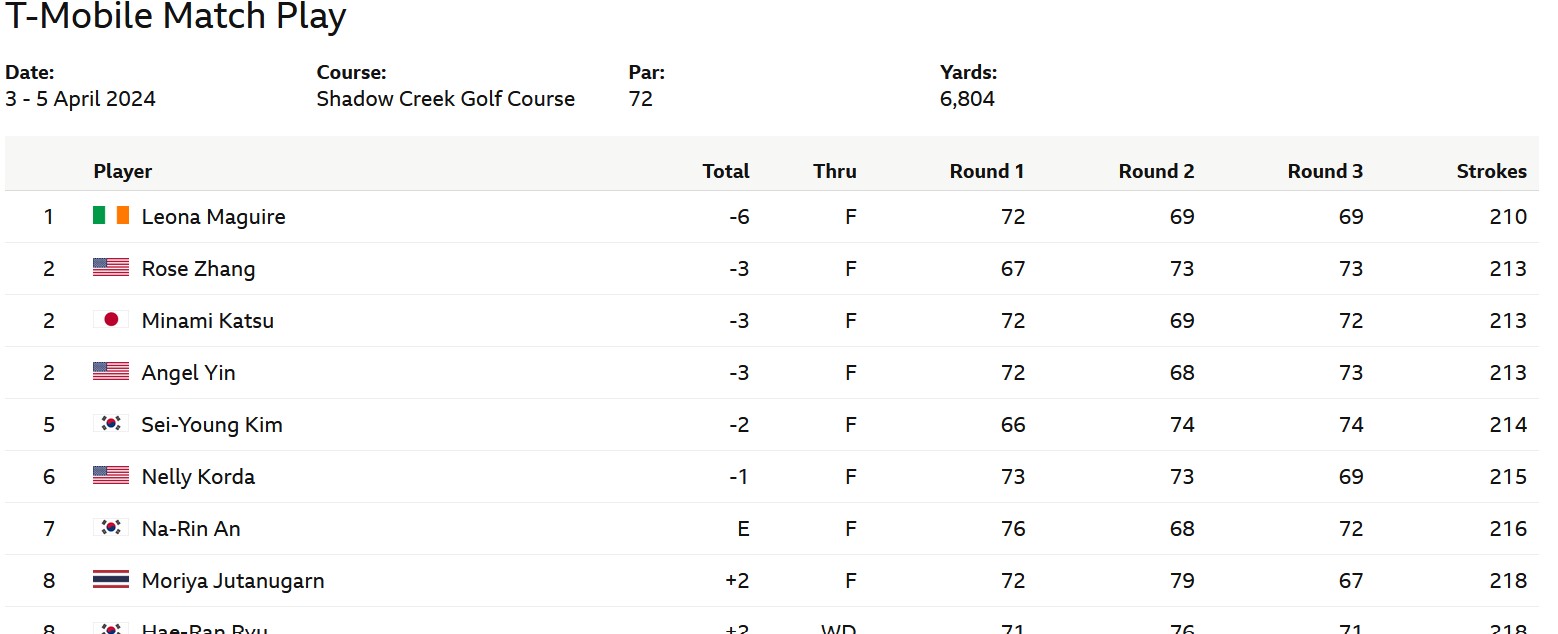Click the US flag beside Angel Yin
This screenshot has height=634, width=1558.
click(x=111, y=372)
